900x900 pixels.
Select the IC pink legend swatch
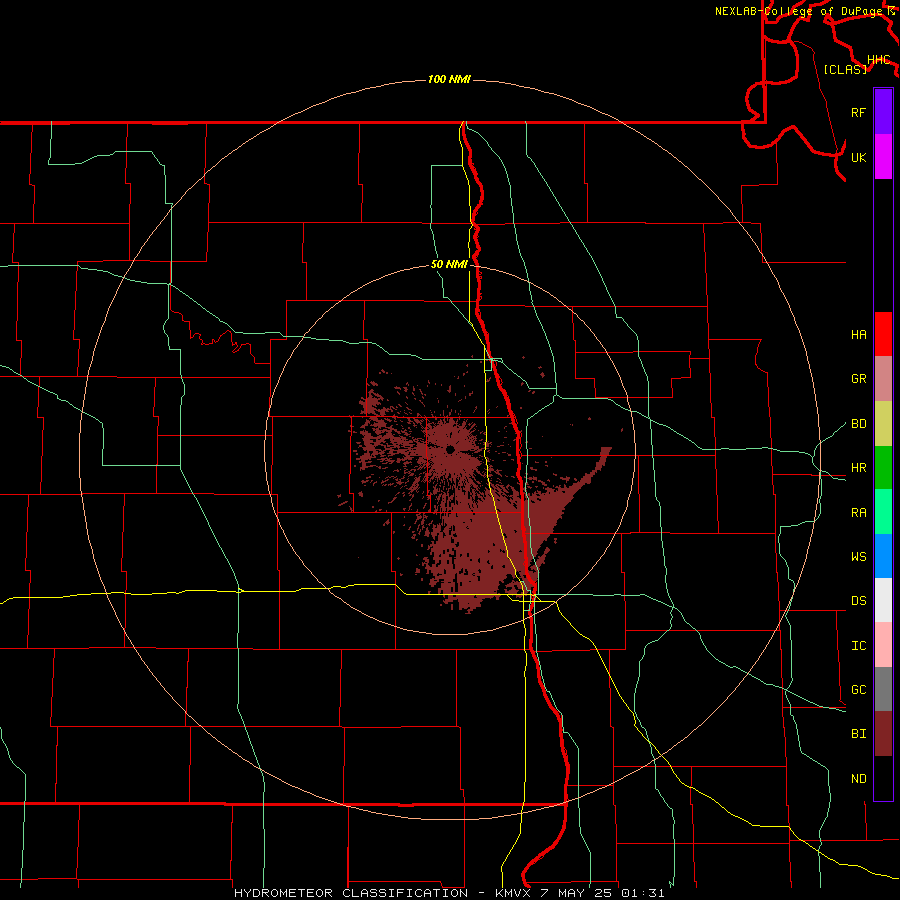[x=883, y=645]
